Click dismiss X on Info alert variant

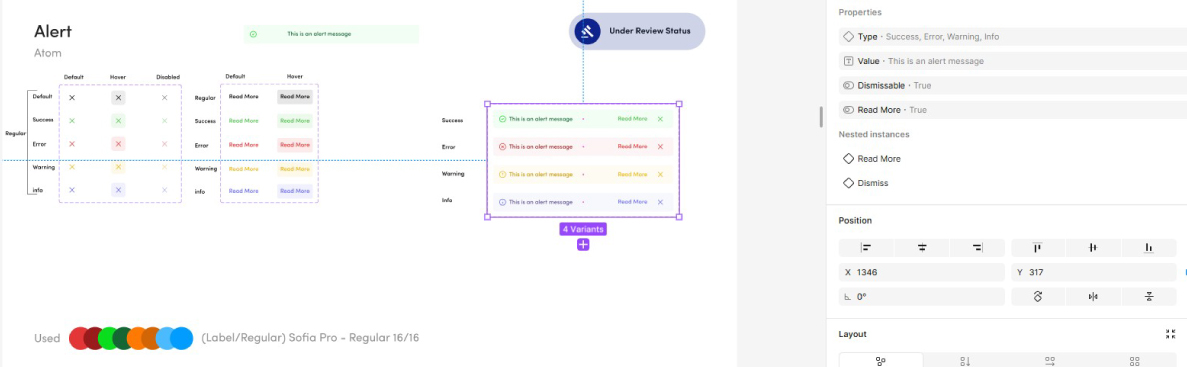(660, 202)
